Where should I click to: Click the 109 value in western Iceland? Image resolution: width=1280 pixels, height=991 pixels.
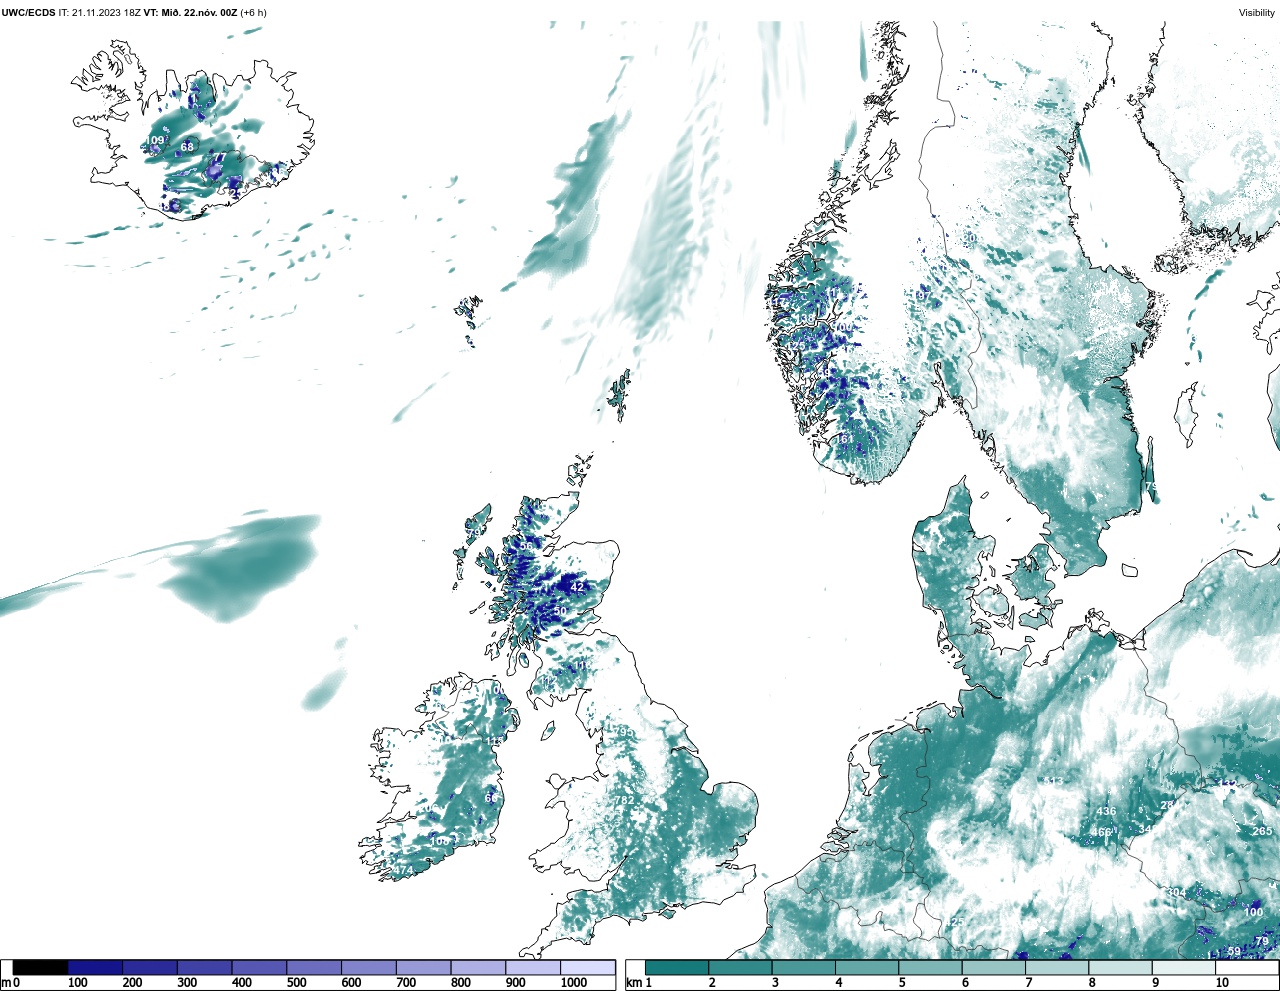pyautogui.click(x=155, y=140)
